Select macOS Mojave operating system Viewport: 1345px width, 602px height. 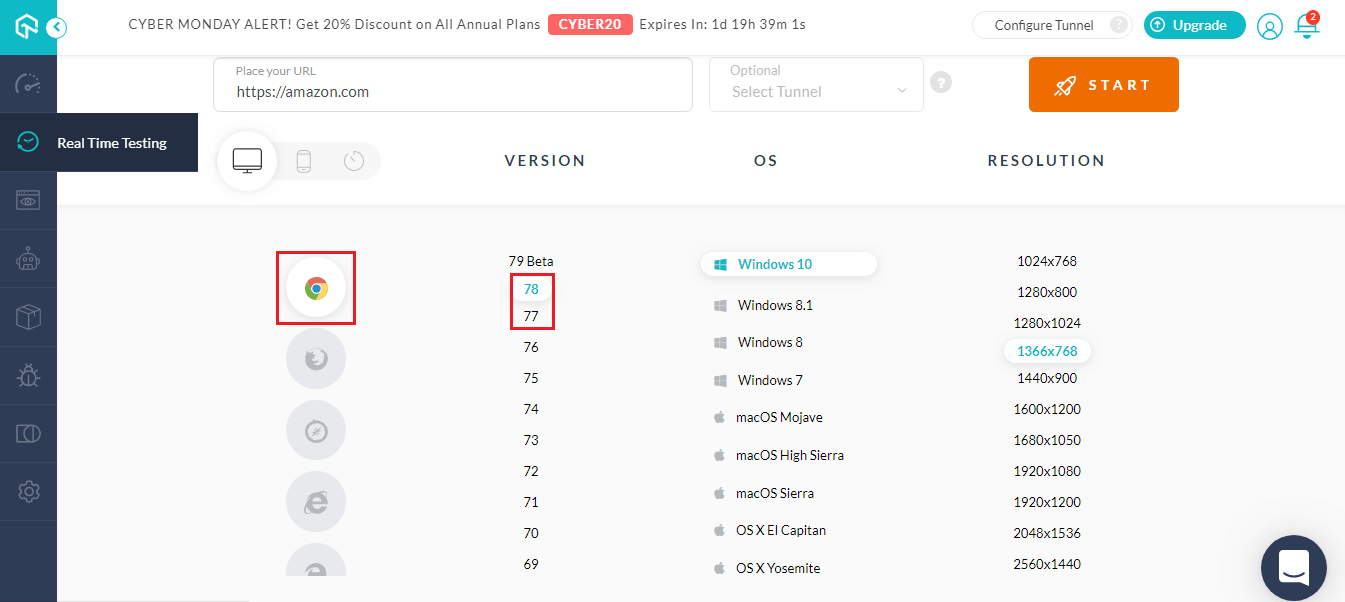click(x=768, y=417)
